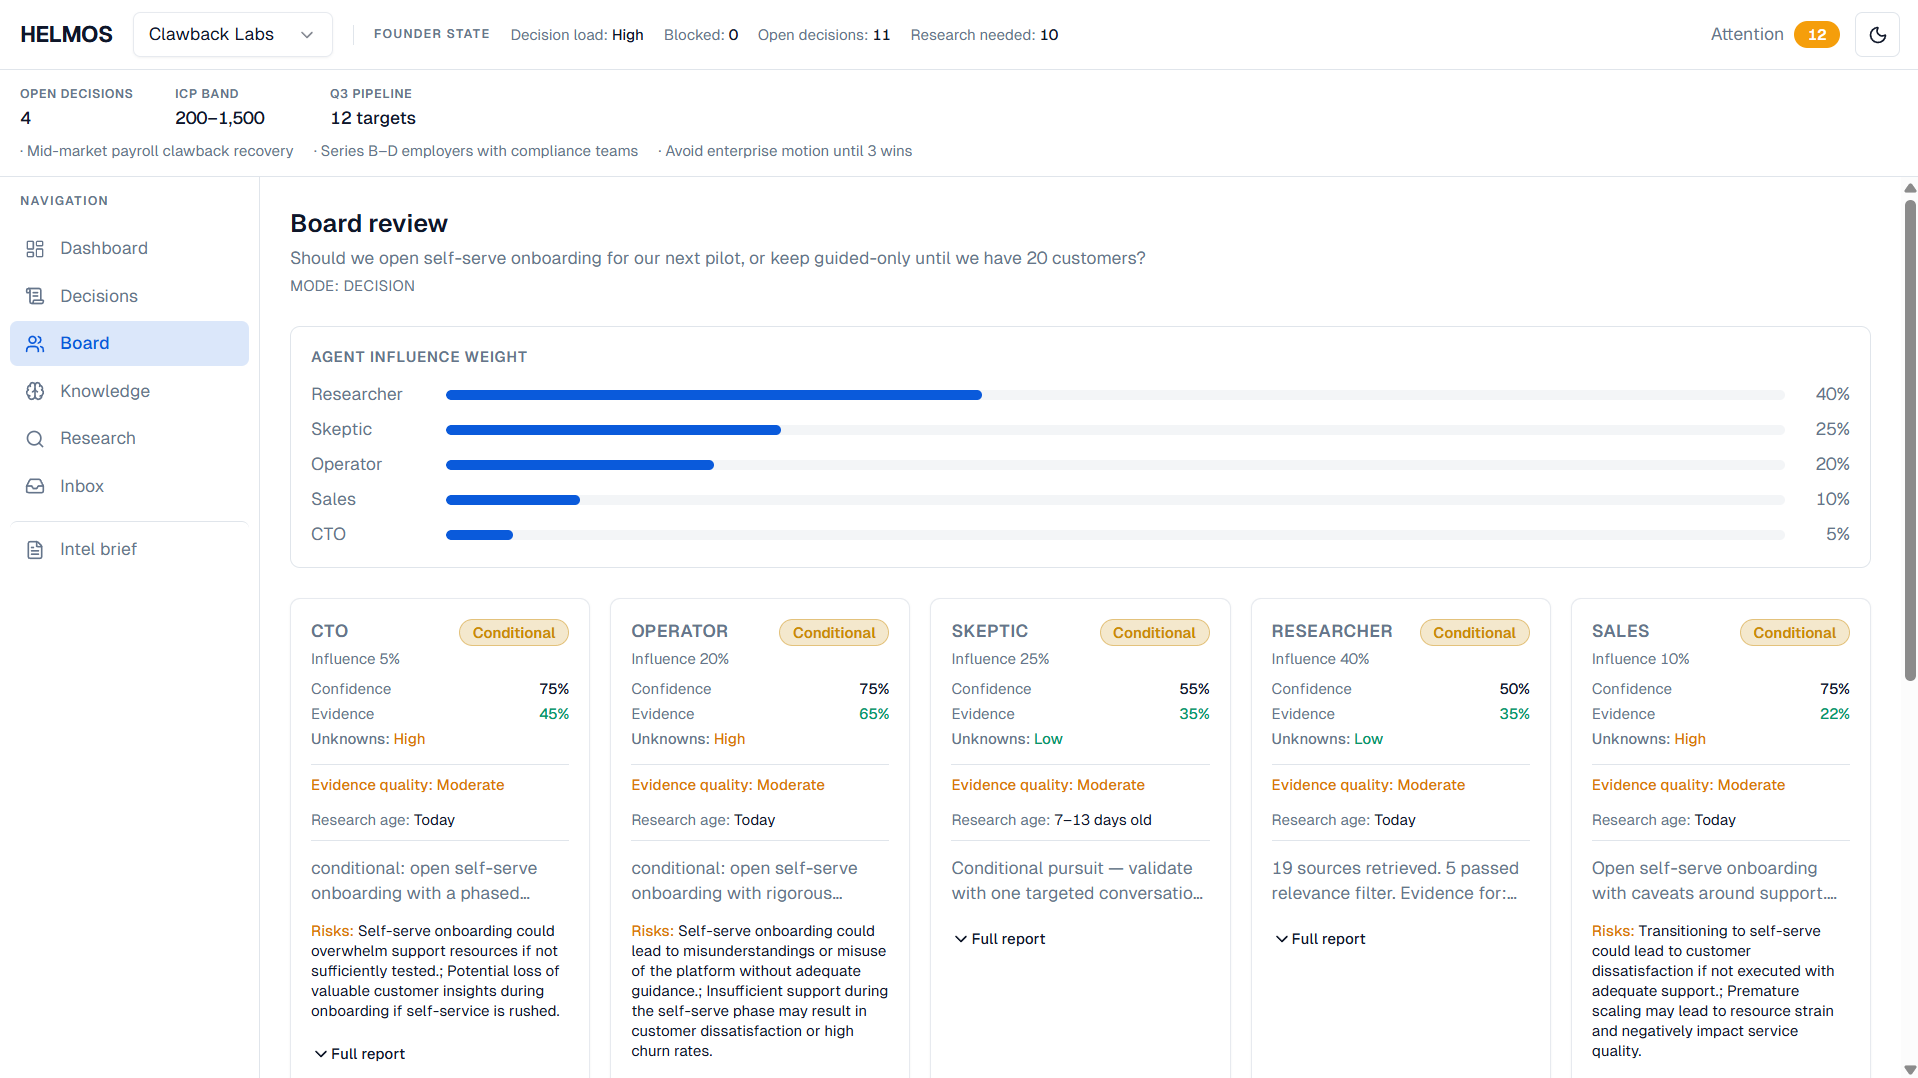Click Sales card Conditional badge

(1794, 633)
